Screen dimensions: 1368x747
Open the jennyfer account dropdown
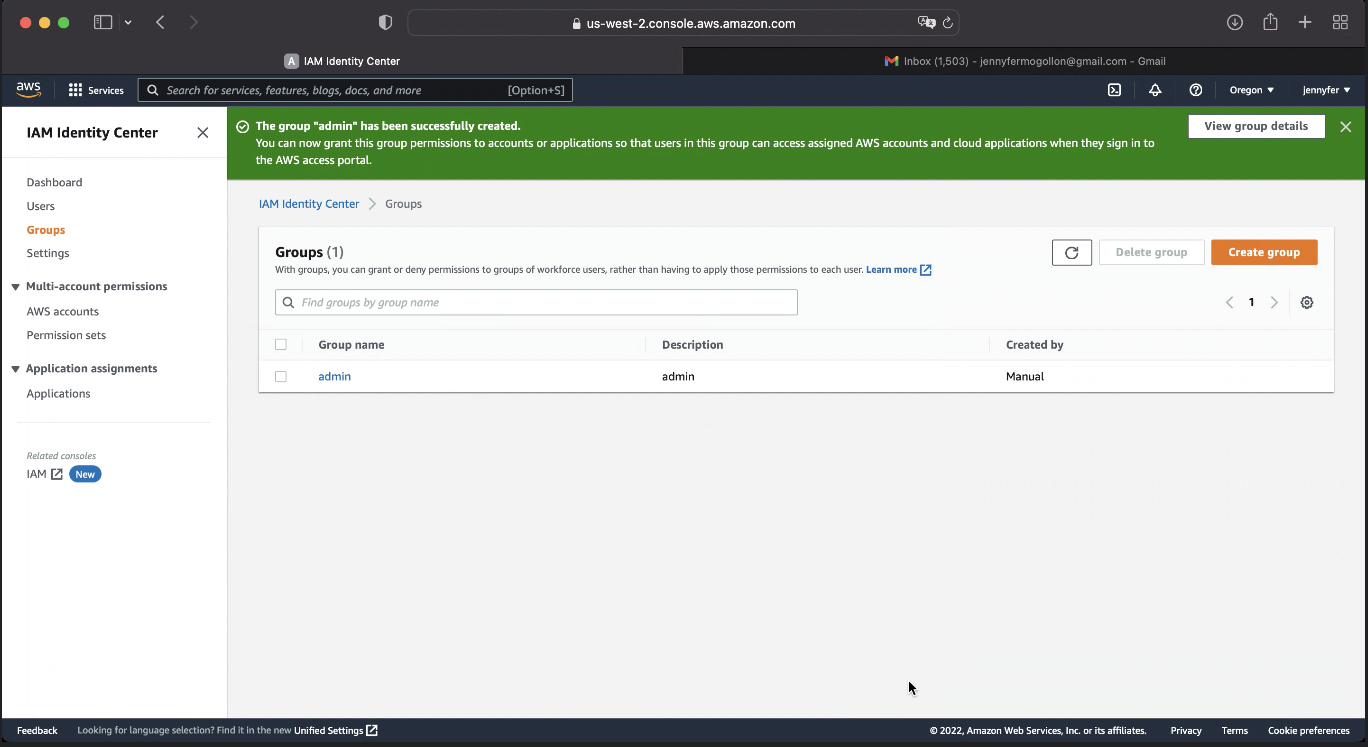[x=1327, y=90]
